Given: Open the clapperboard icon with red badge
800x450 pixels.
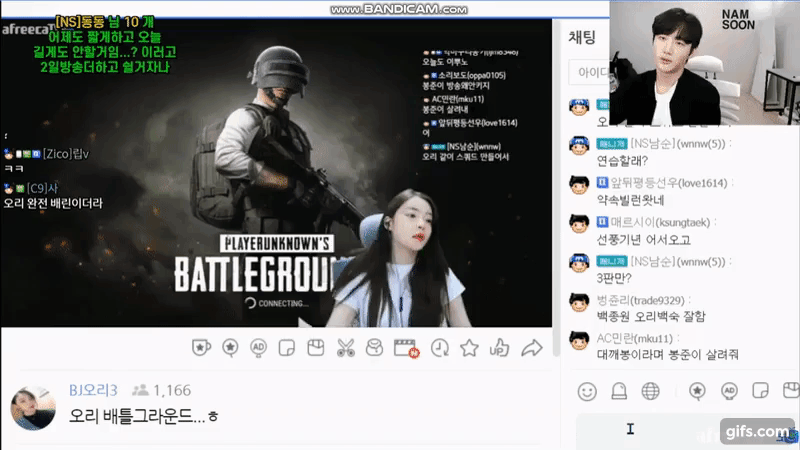Looking at the screenshot, I should (x=407, y=348).
